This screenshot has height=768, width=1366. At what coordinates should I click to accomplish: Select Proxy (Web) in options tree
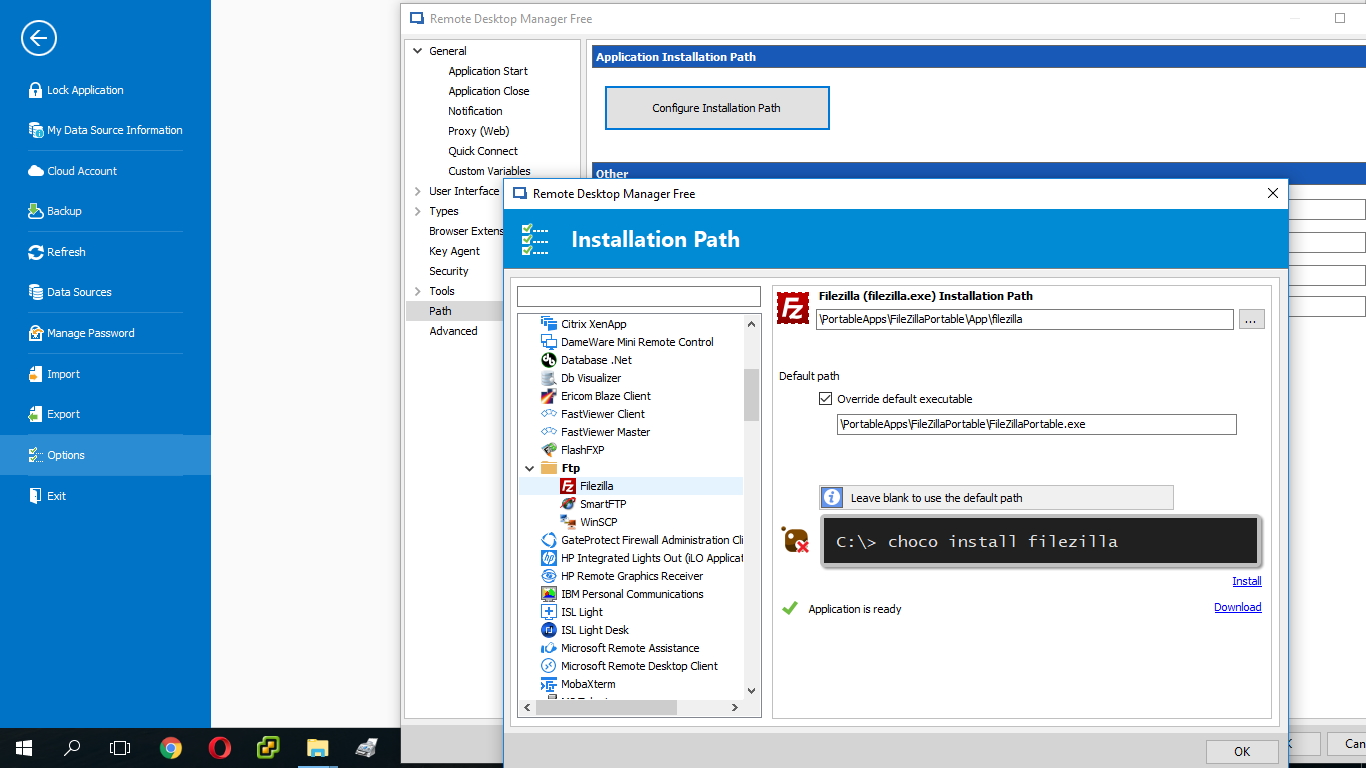[479, 131]
